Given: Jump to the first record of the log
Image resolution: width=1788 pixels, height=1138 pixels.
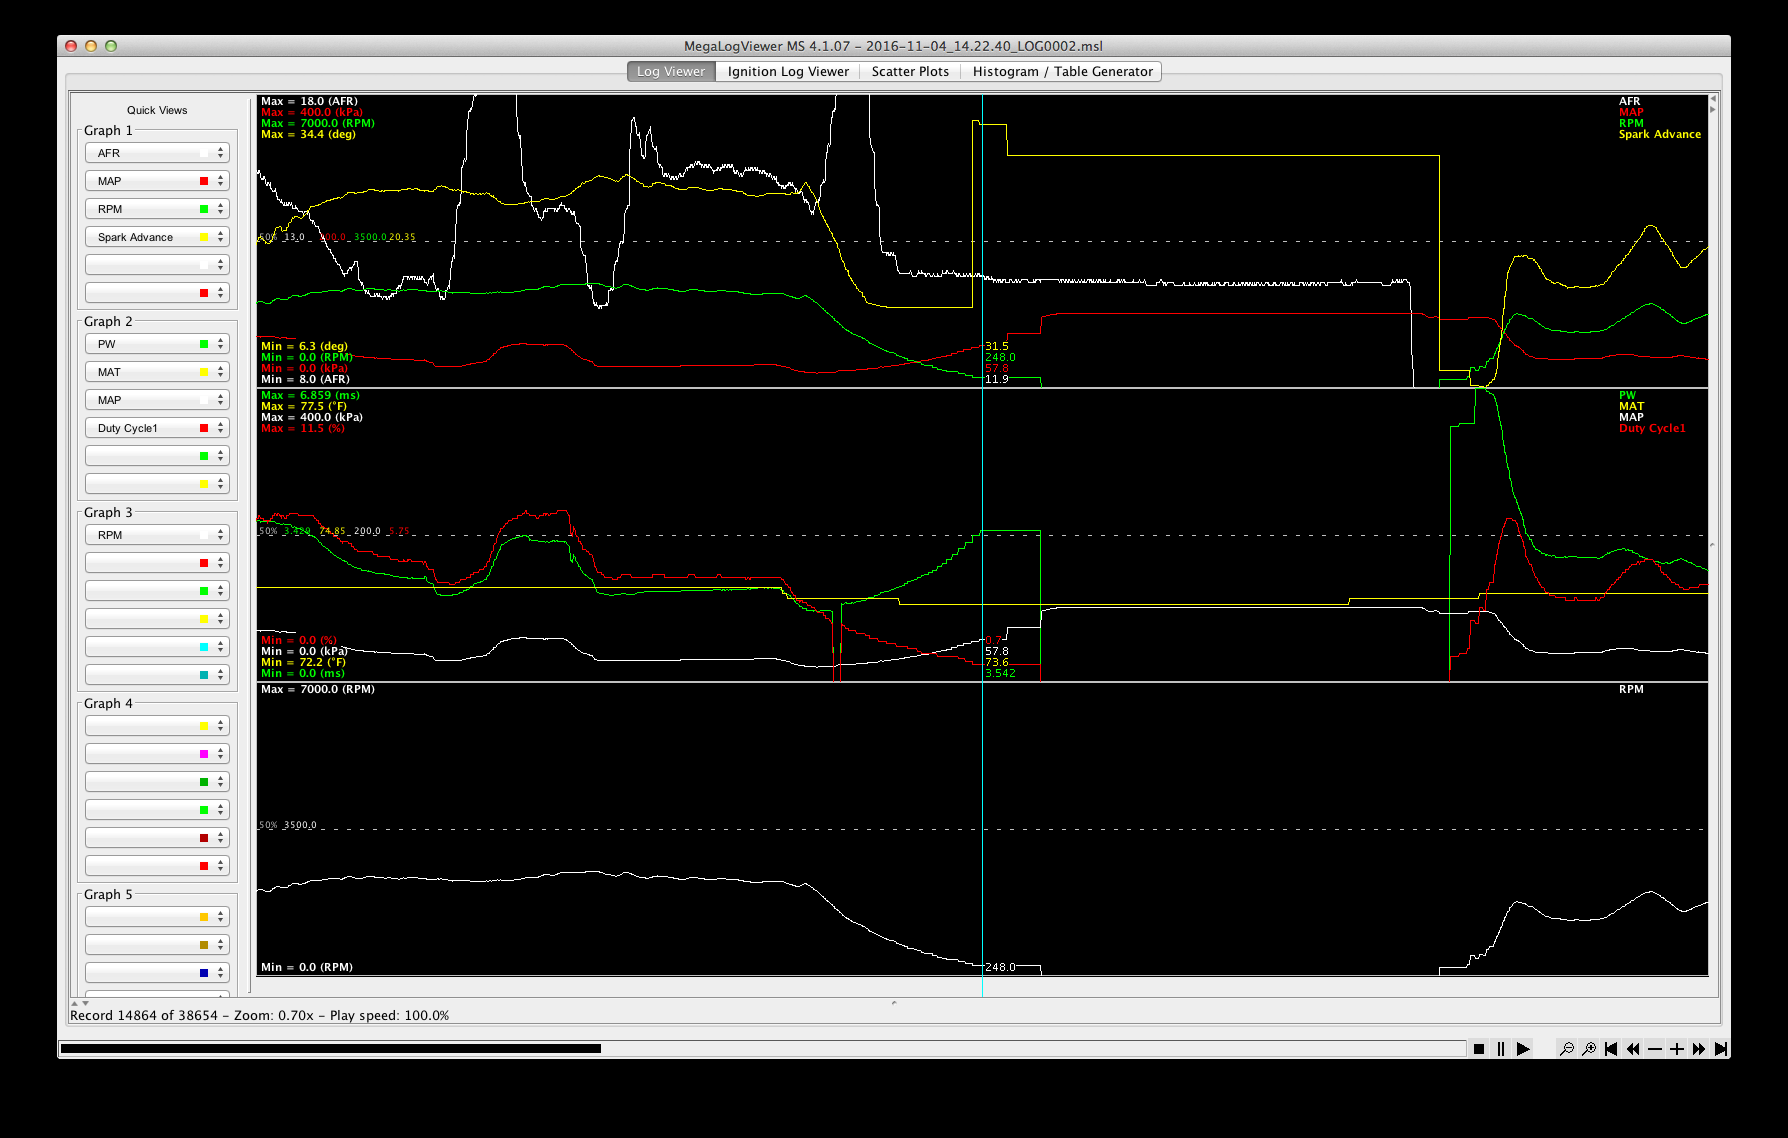Looking at the screenshot, I should [1611, 1049].
